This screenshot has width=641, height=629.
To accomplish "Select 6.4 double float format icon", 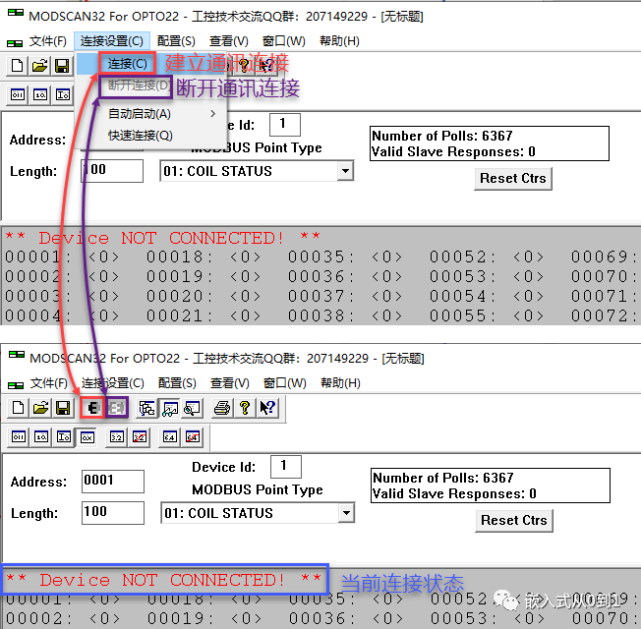I will [170, 437].
